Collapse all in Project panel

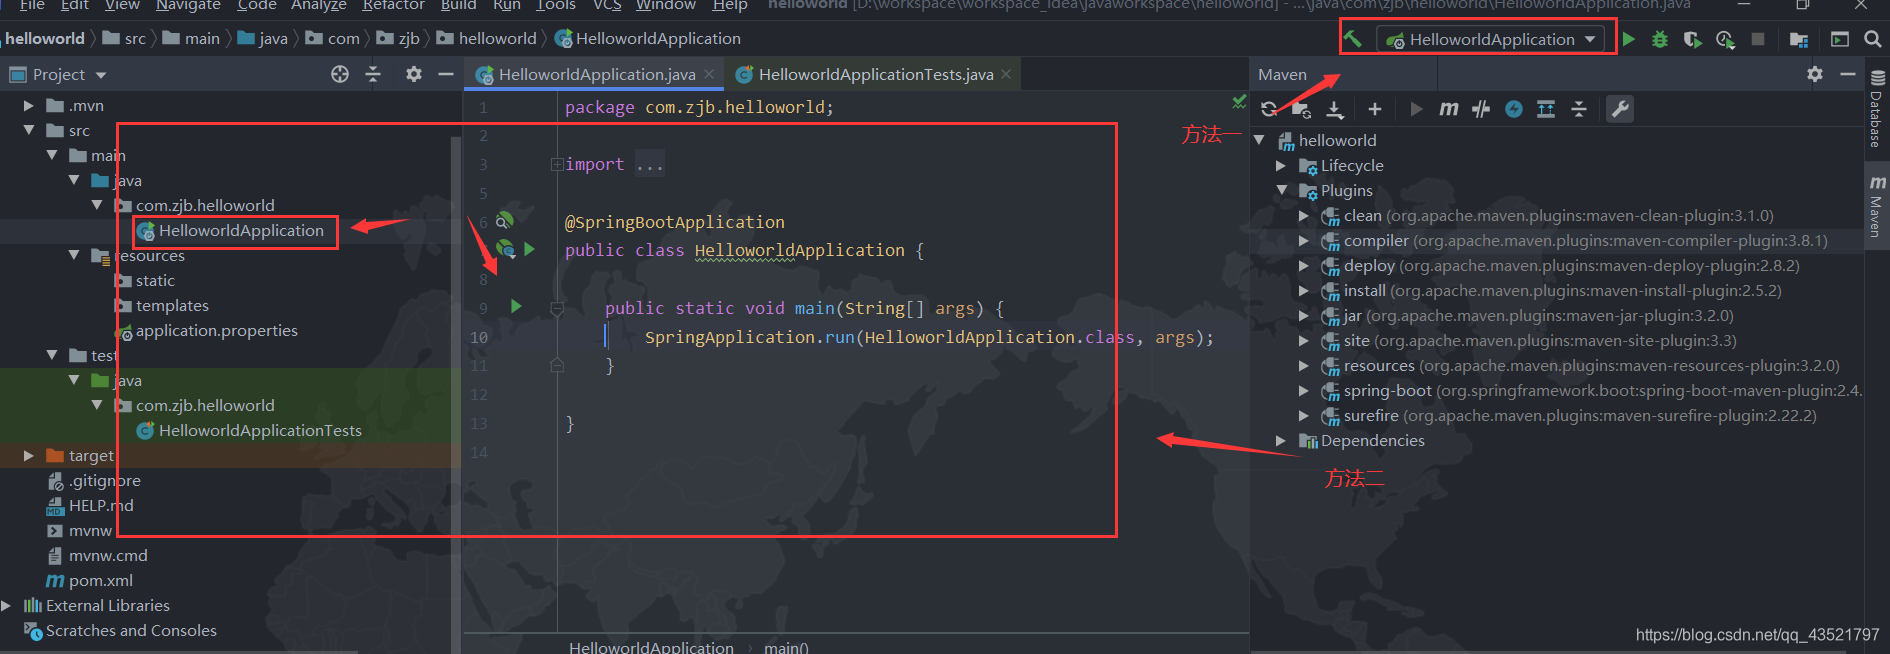(373, 74)
